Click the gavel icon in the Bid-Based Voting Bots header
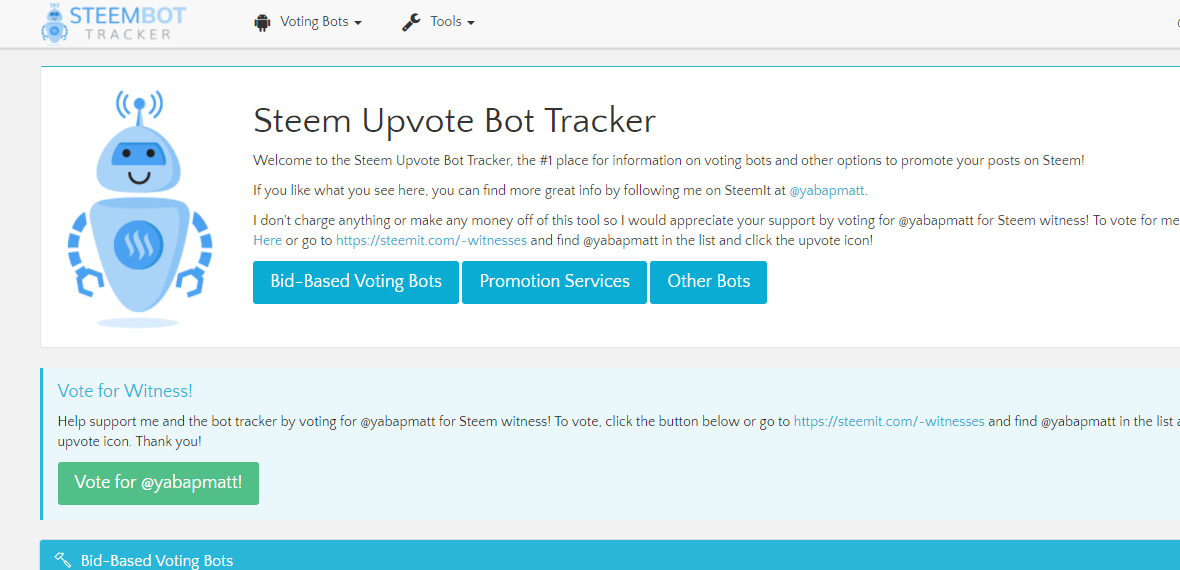Viewport: 1180px width, 570px height. pos(63,559)
